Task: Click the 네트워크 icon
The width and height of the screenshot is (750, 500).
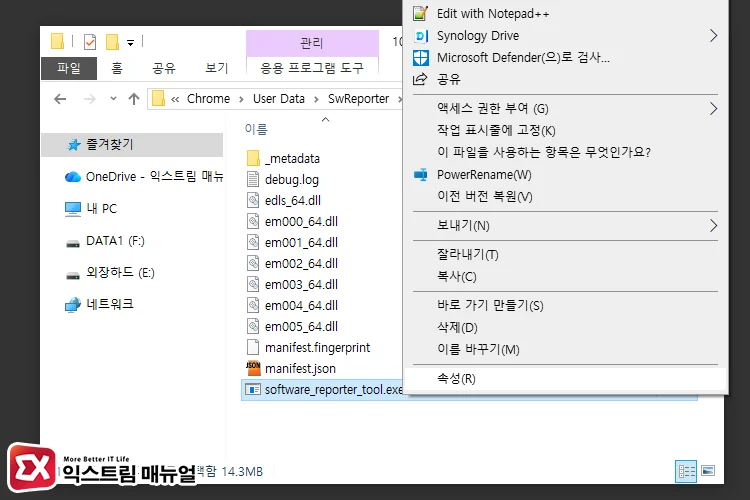Action: tap(73, 305)
